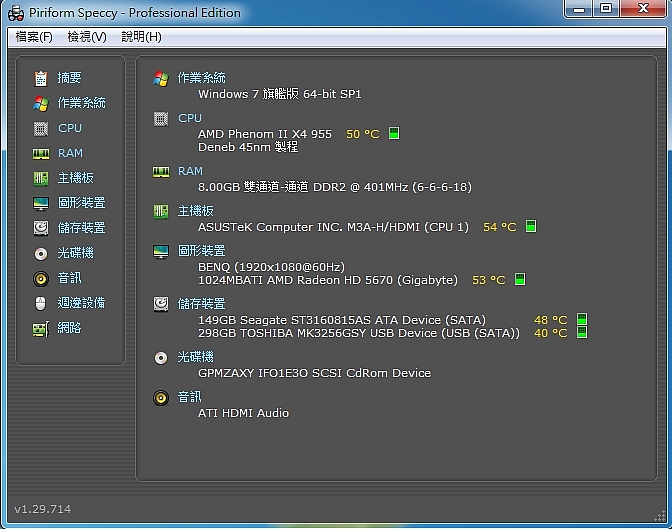Screen dimensions: 672x529
Task: Click the 音訊 speaker icon in sidebar
Action: click(41, 279)
